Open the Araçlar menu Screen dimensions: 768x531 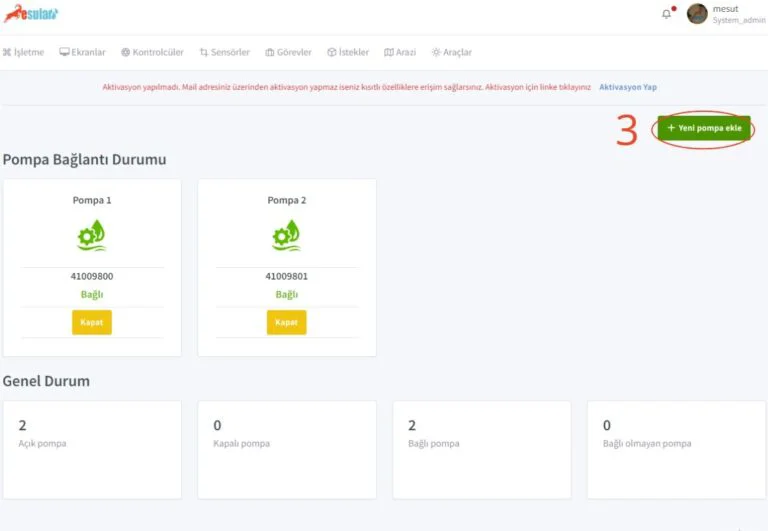451,52
